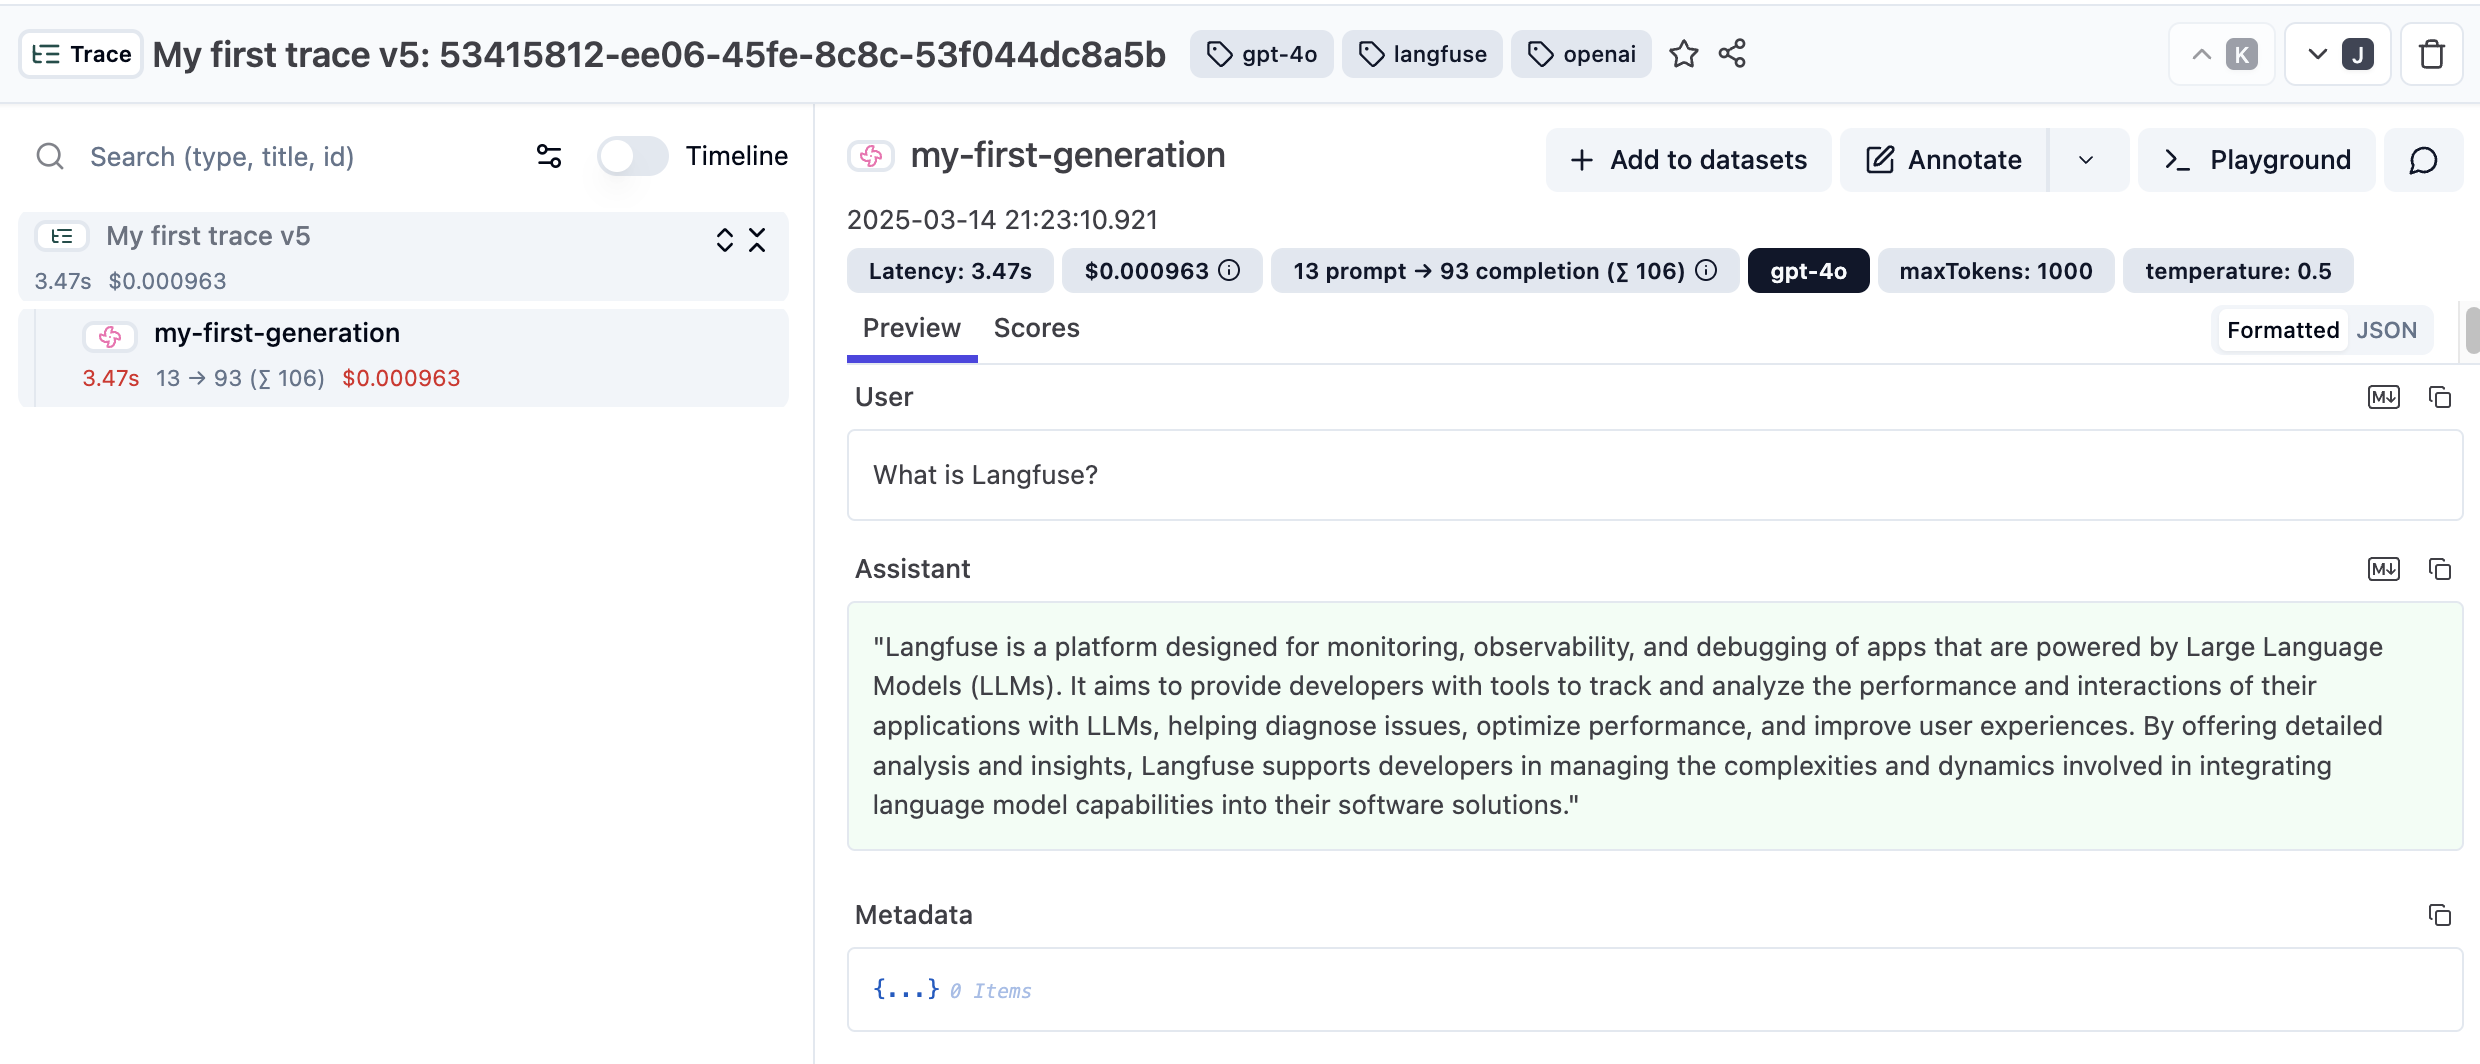Switch to the Scores tab

coord(1036,328)
